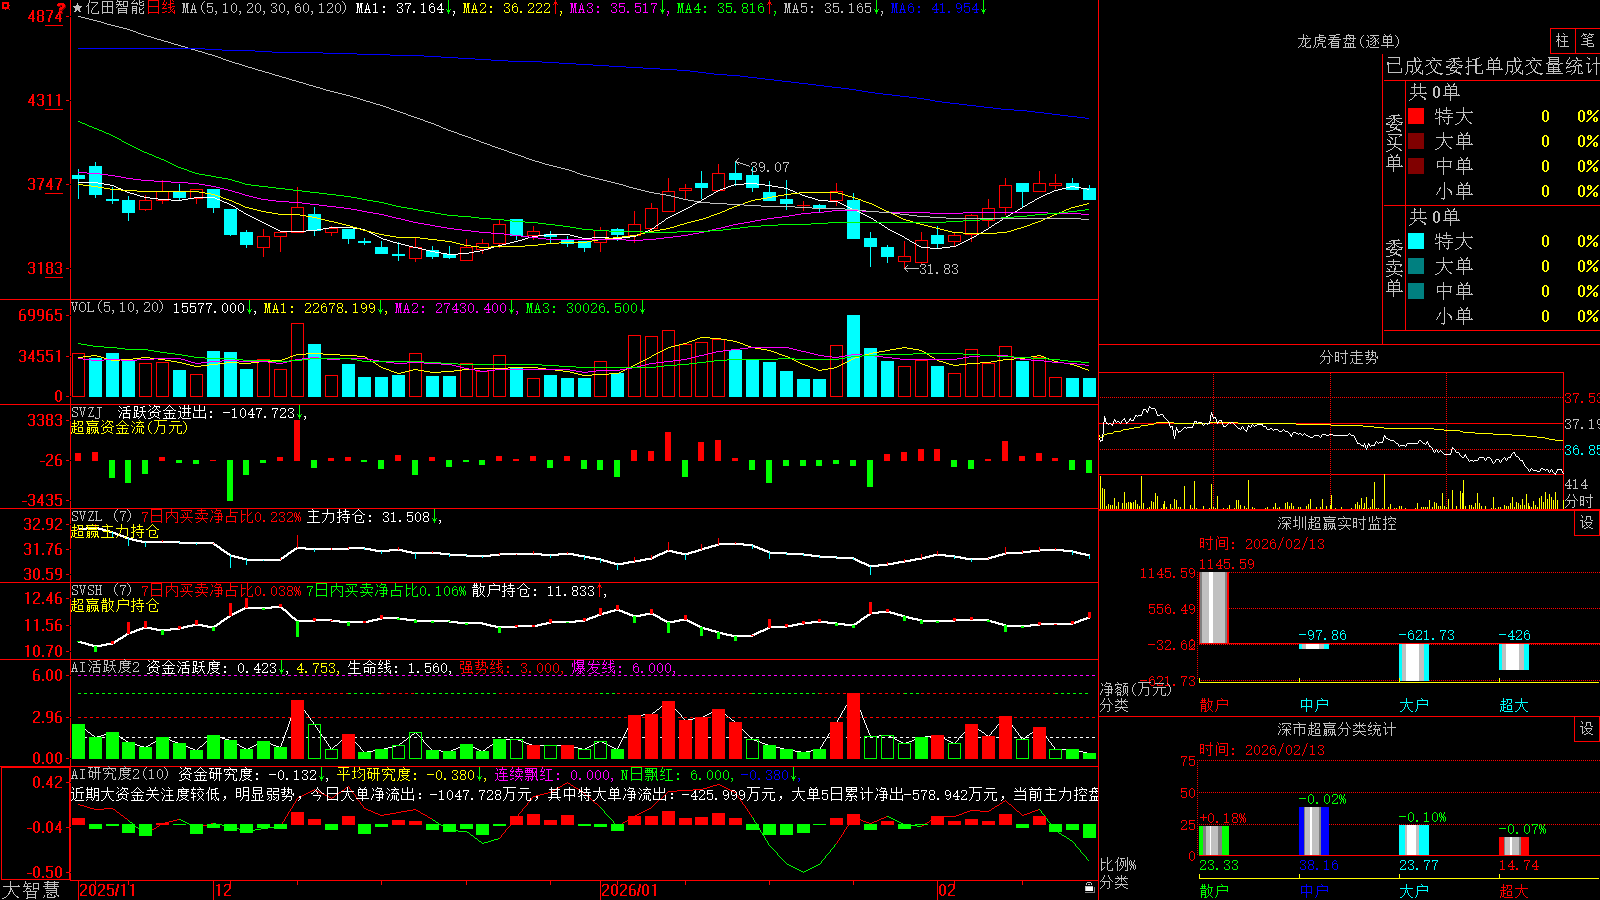Select sell-side 小单 row label
Screen dimensions: 1600x900
(1454, 316)
